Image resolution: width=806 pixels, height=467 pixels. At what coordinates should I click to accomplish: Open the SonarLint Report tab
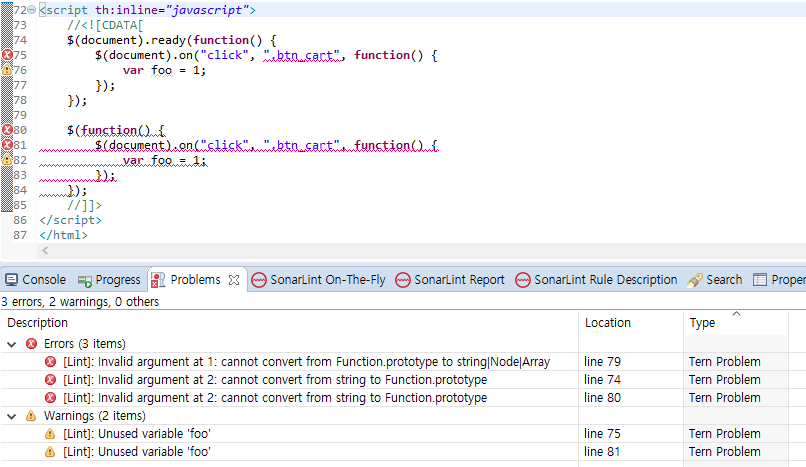point(450,280)
